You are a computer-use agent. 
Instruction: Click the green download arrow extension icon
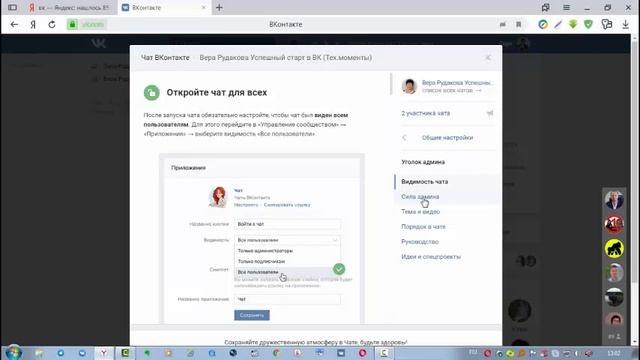click(573, 24)
